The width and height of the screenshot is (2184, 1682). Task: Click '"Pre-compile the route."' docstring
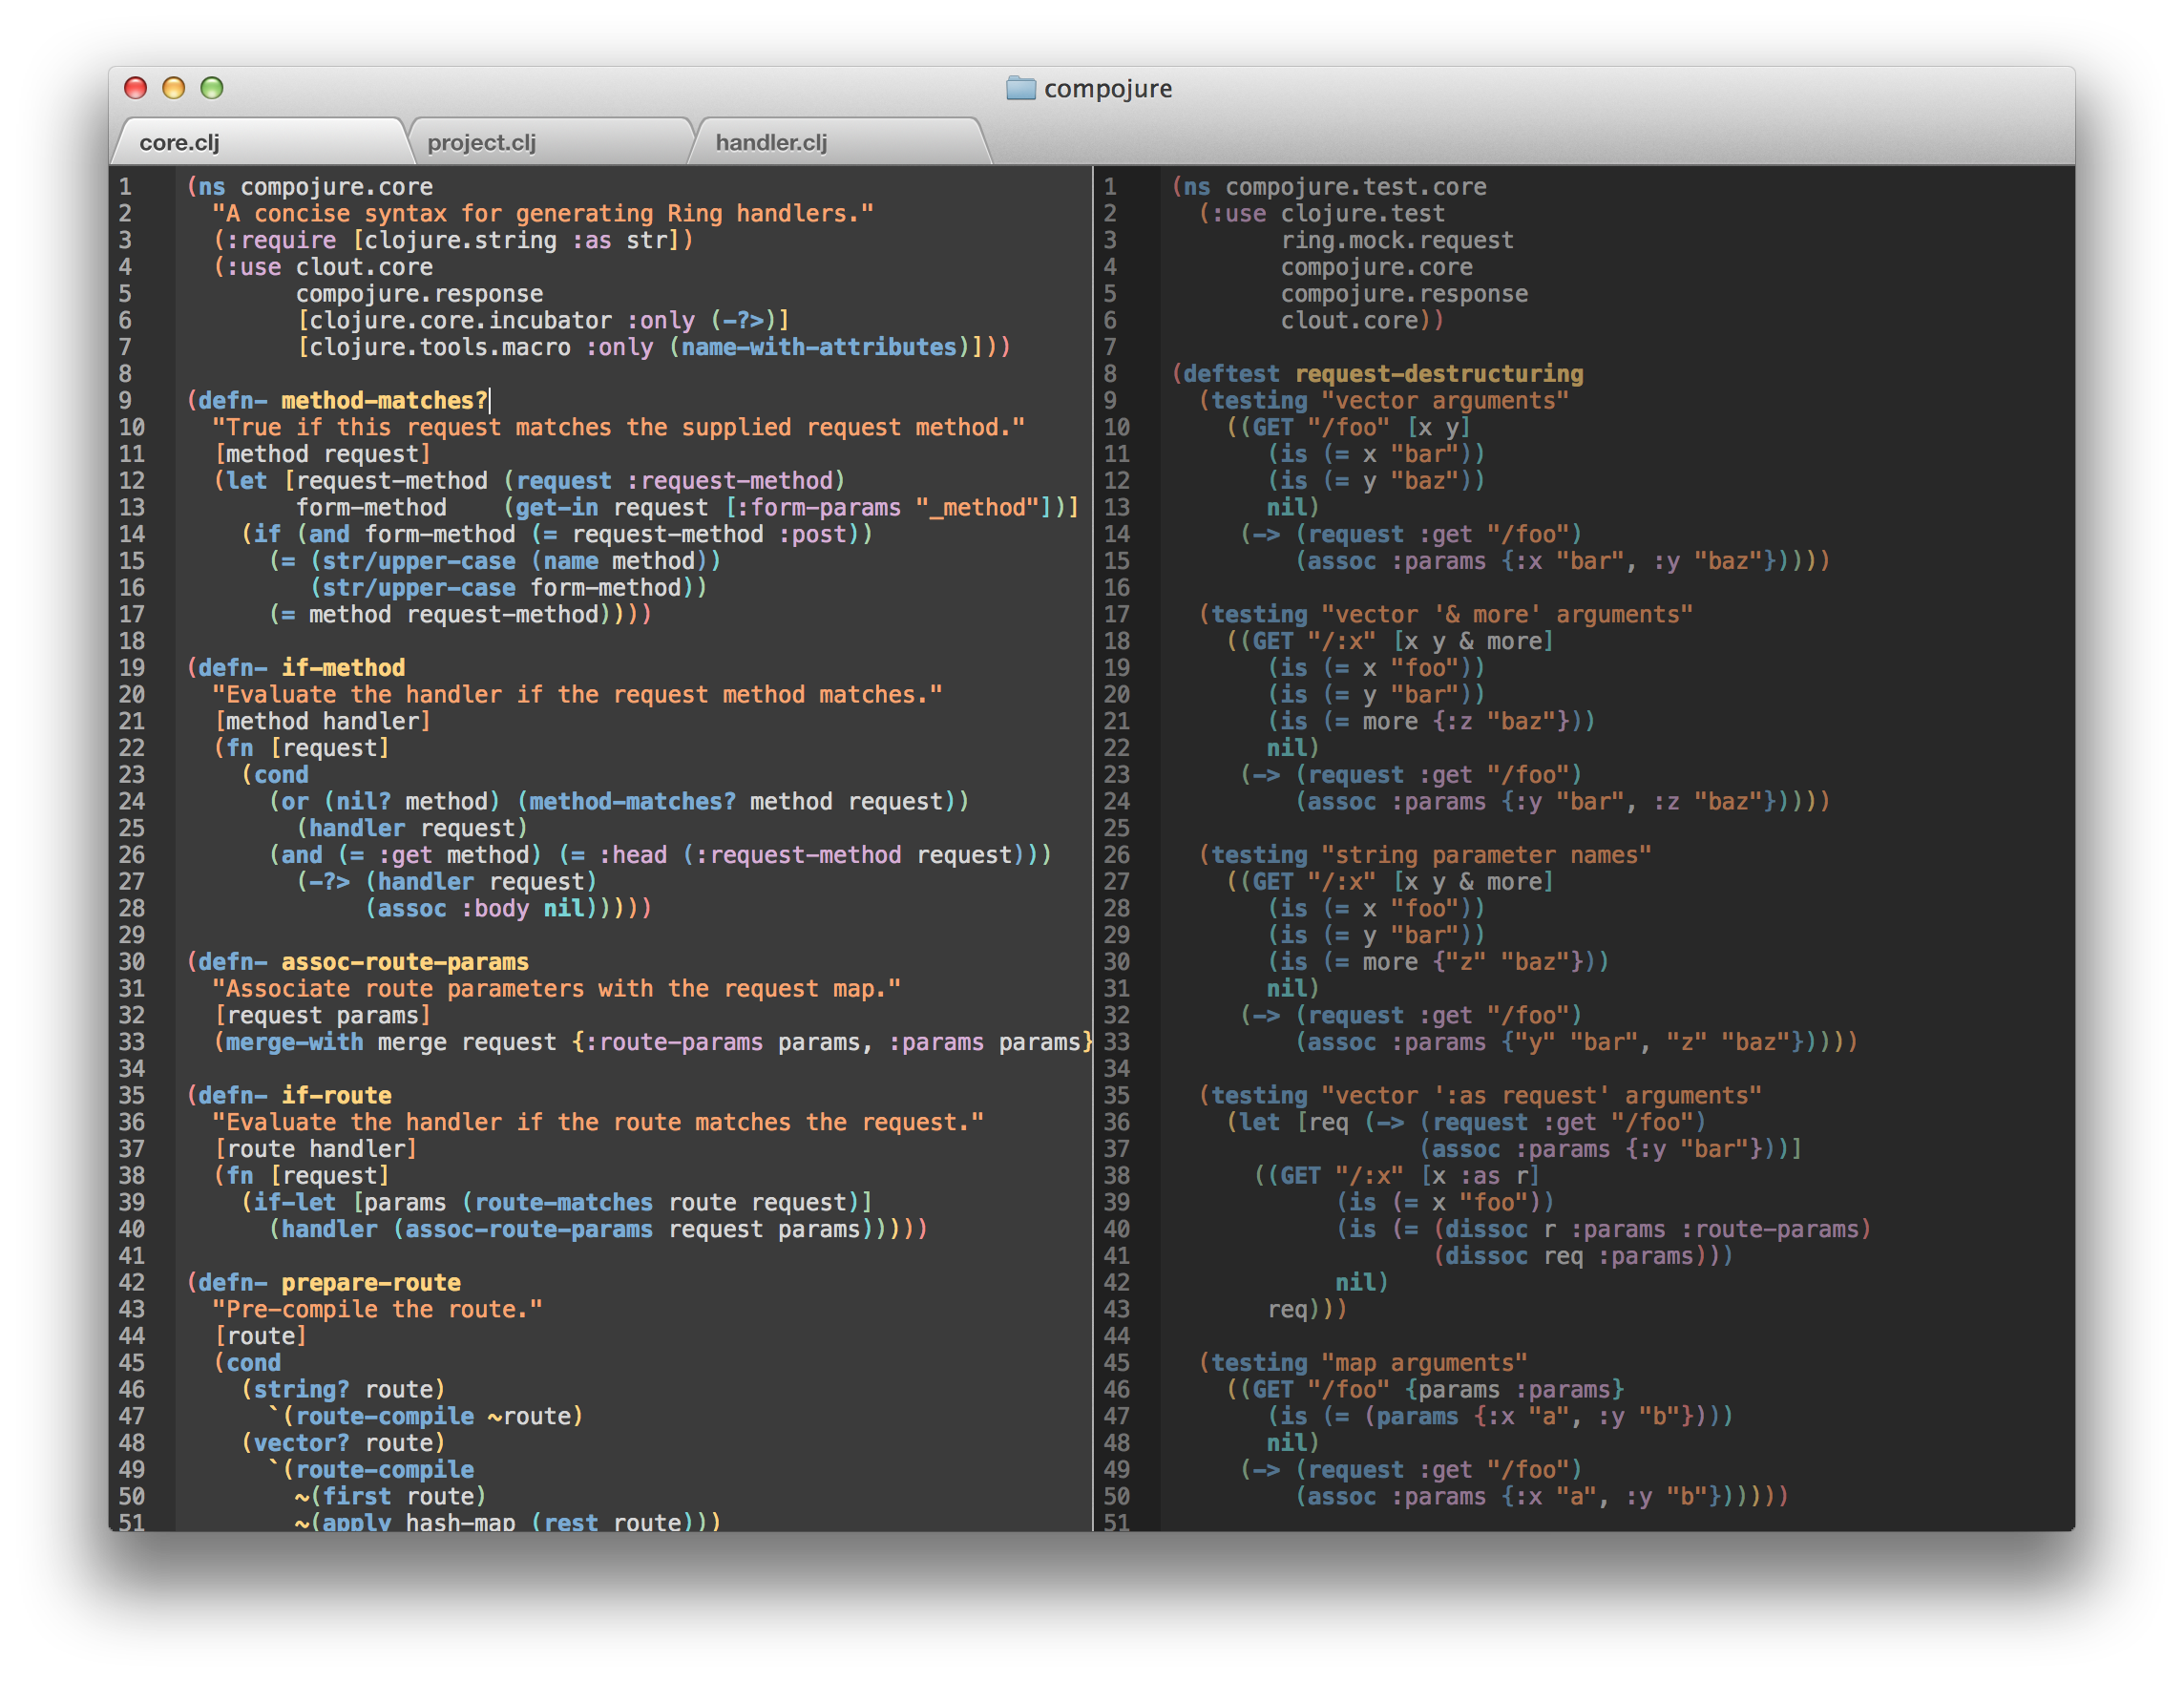pos(377,1310)
